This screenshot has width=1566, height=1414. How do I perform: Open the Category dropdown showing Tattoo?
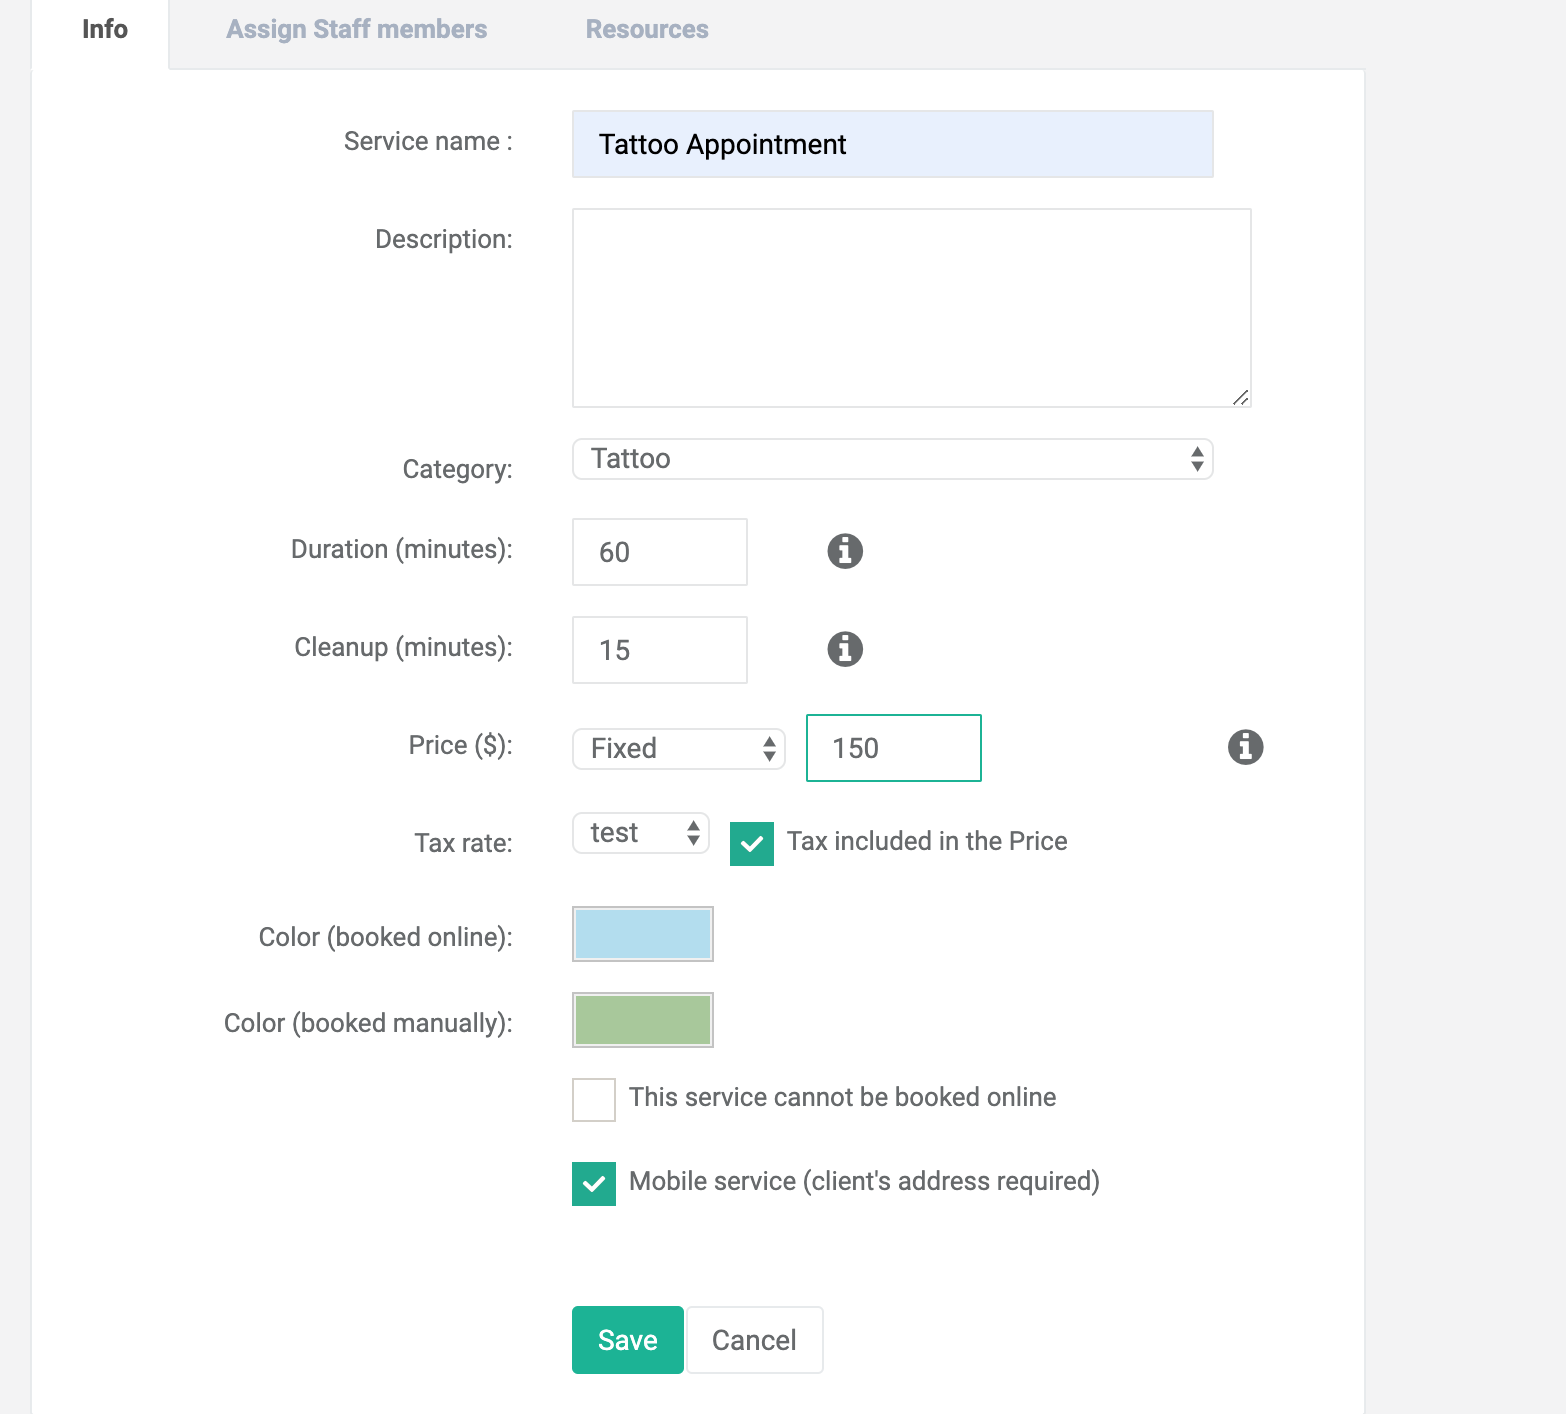[893, 459]
